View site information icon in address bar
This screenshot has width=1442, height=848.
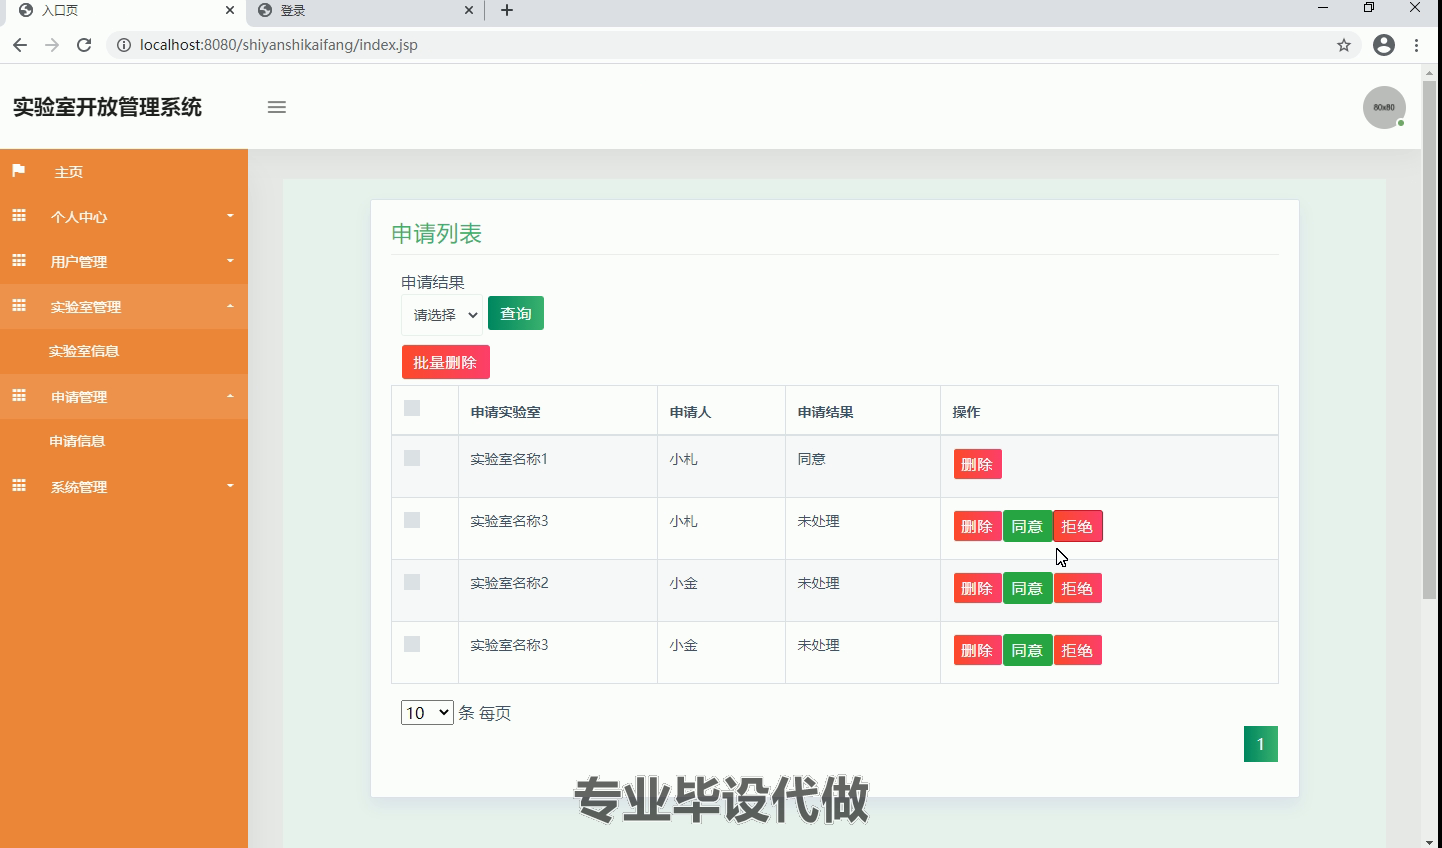click(124, 45)
